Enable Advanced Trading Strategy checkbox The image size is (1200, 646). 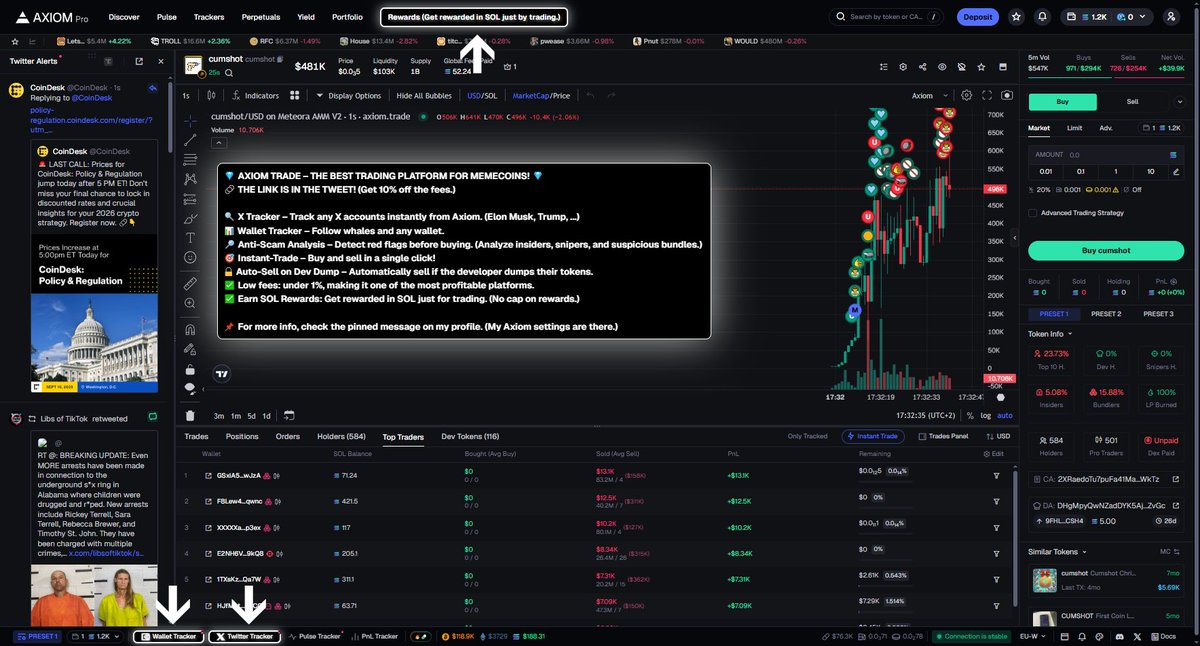(x=1033, y=212)
